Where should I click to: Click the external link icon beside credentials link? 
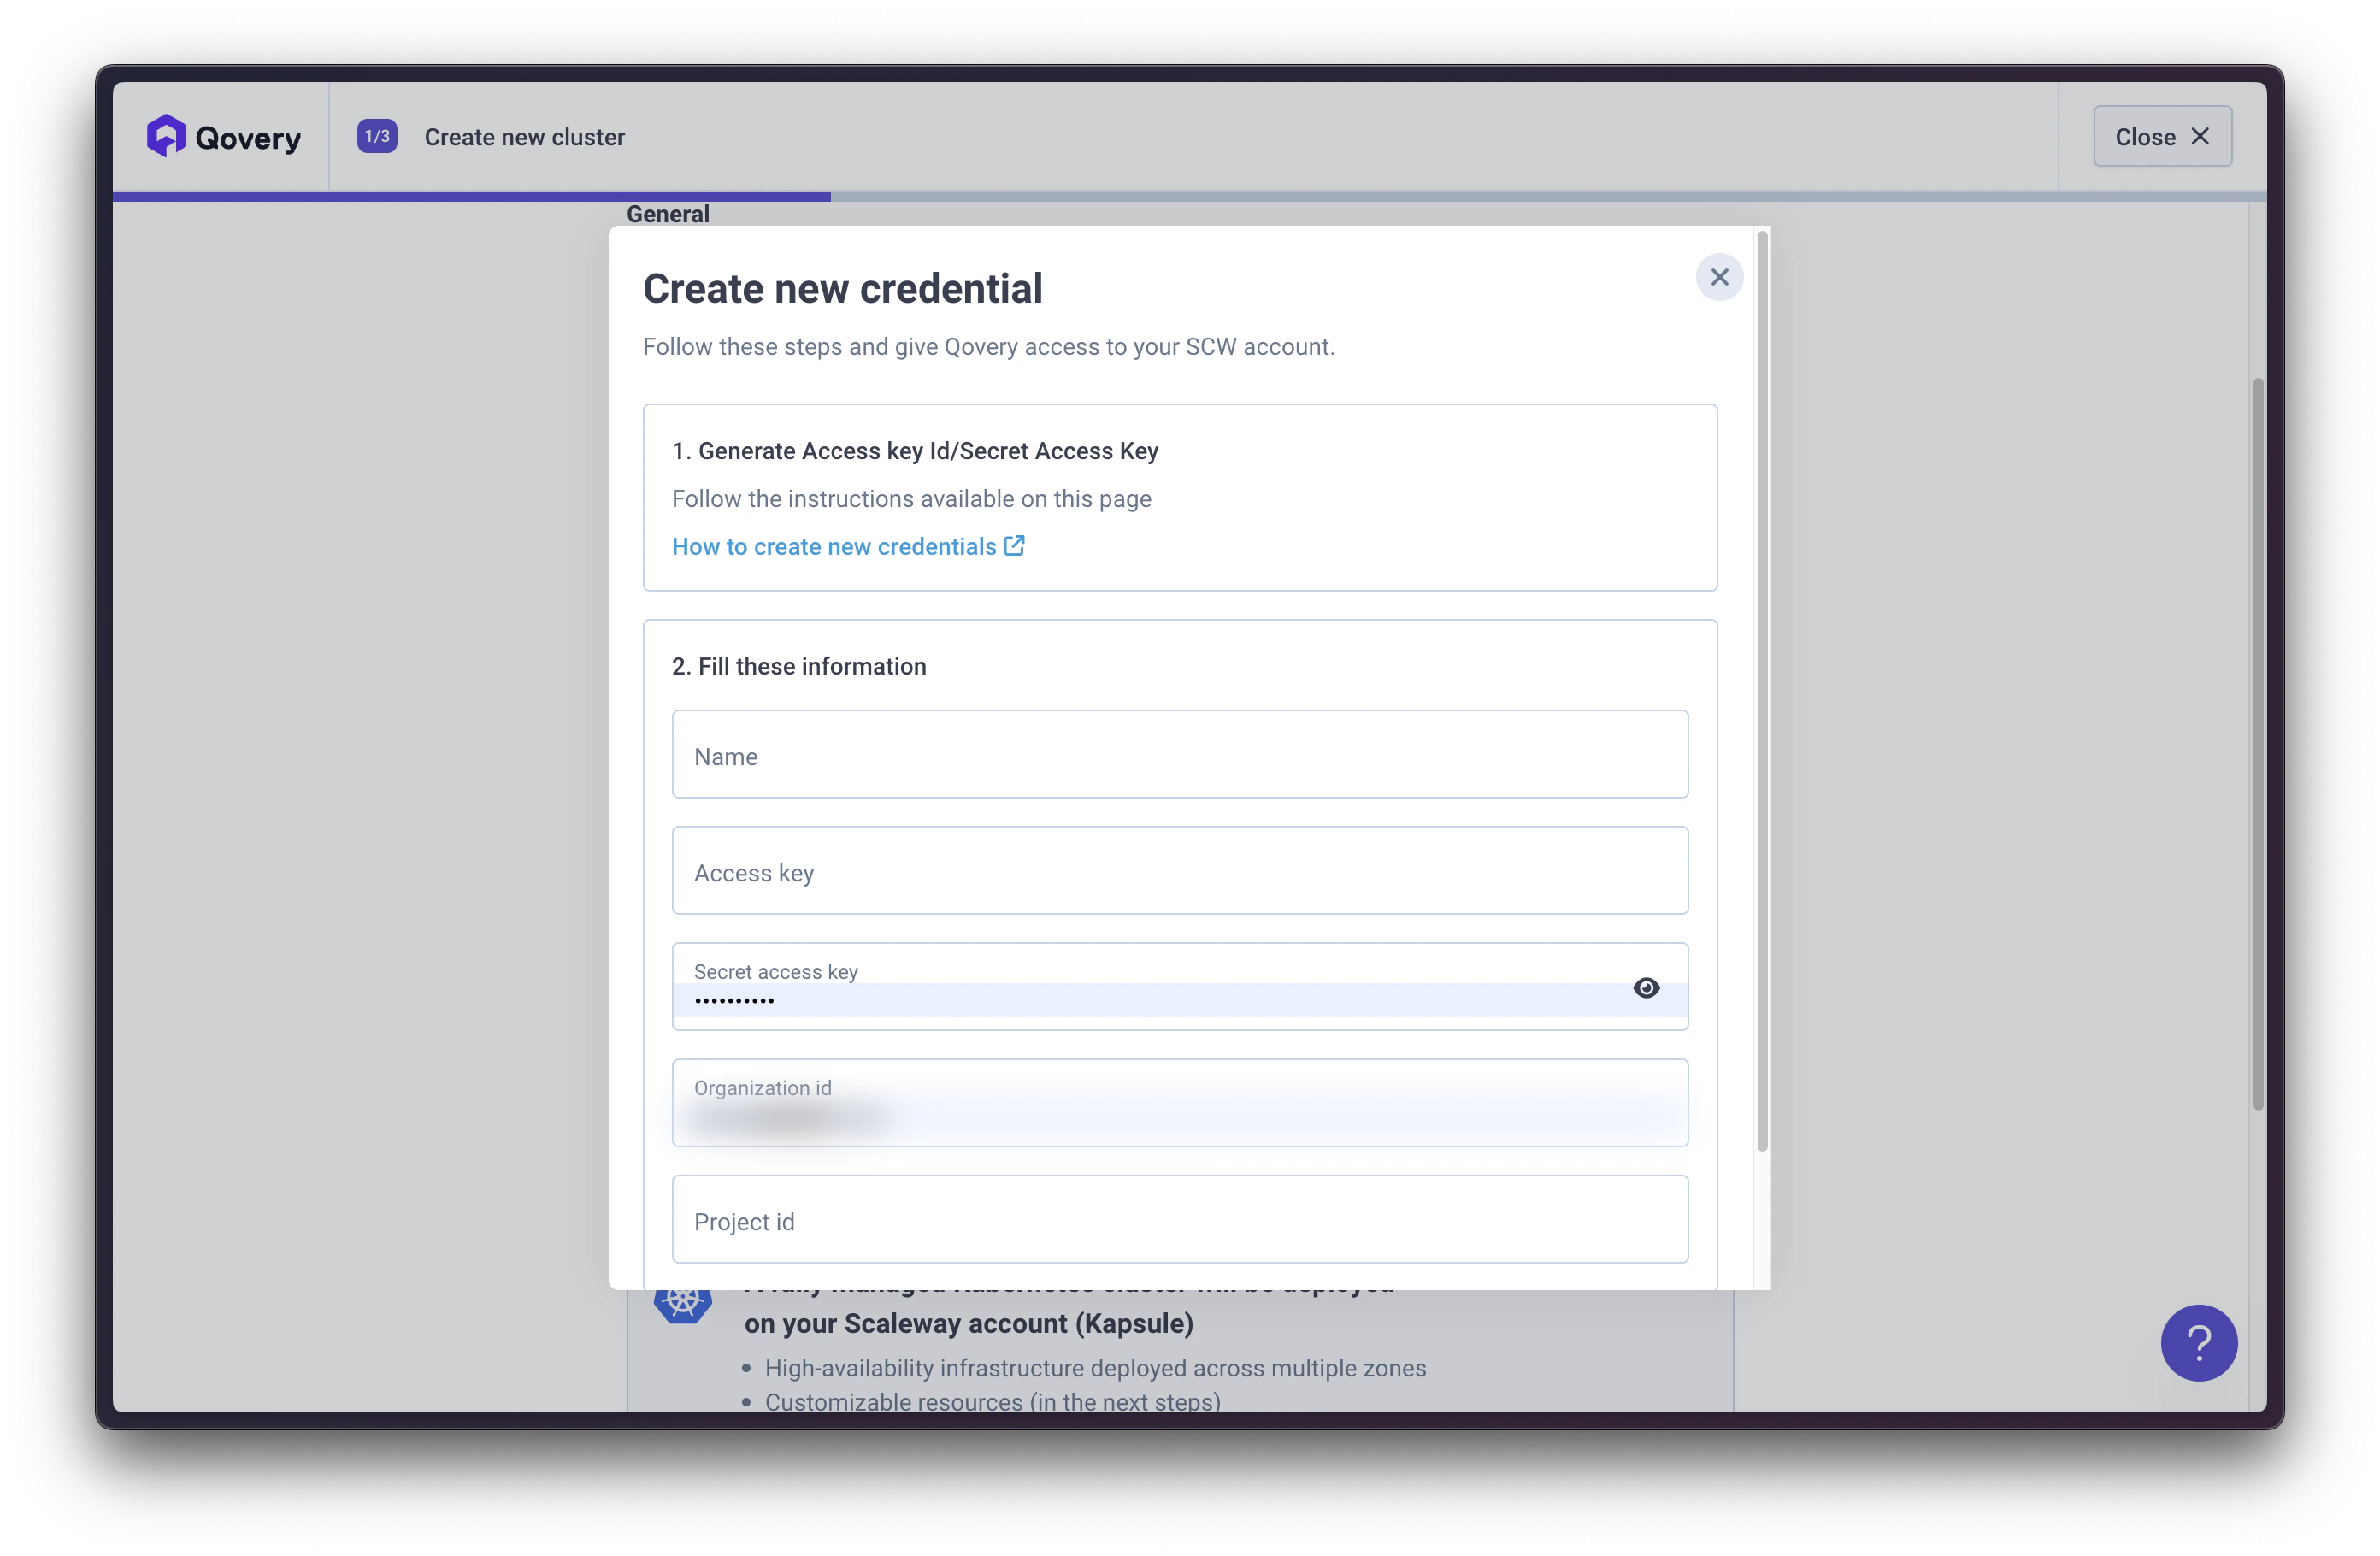(1014, 546)
